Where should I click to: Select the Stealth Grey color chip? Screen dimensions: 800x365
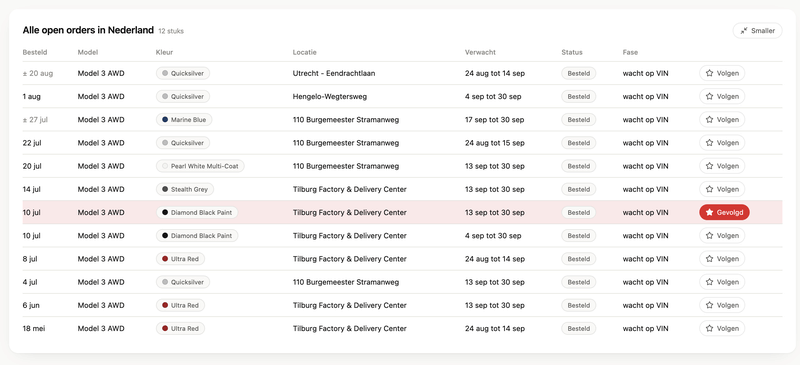[x=185, y=189]
